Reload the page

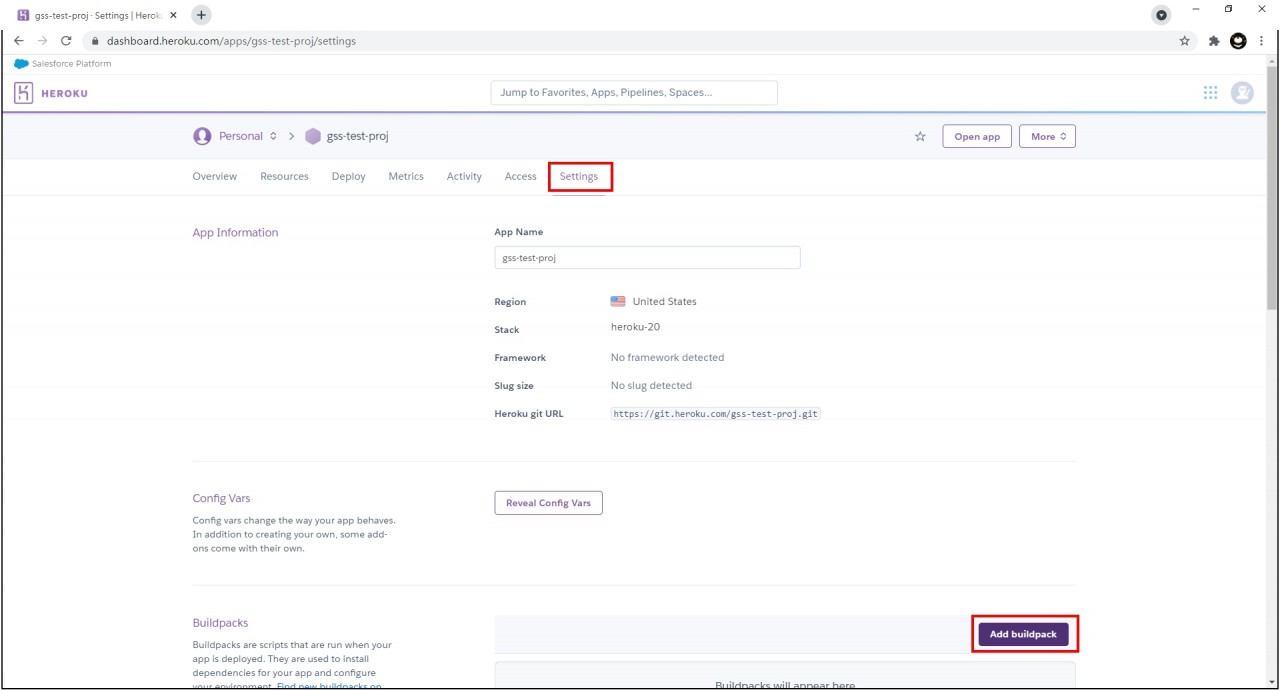[x=66, y=41]
